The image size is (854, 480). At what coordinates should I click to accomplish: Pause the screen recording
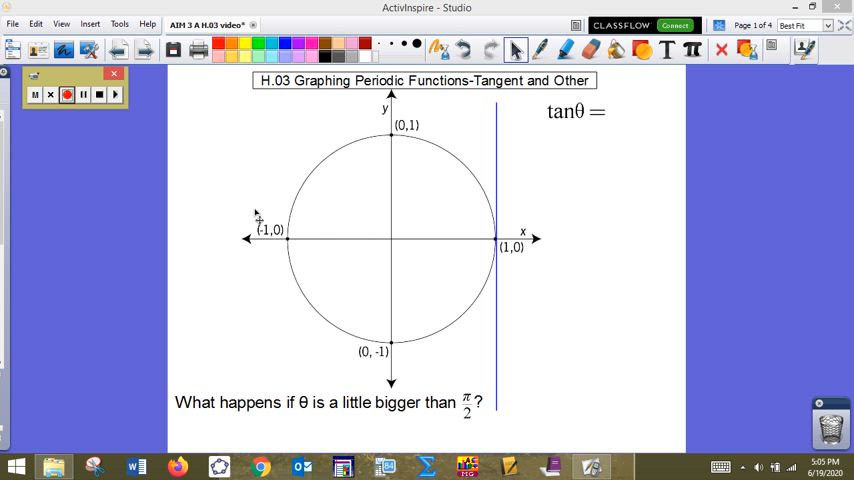pos(83,95)
